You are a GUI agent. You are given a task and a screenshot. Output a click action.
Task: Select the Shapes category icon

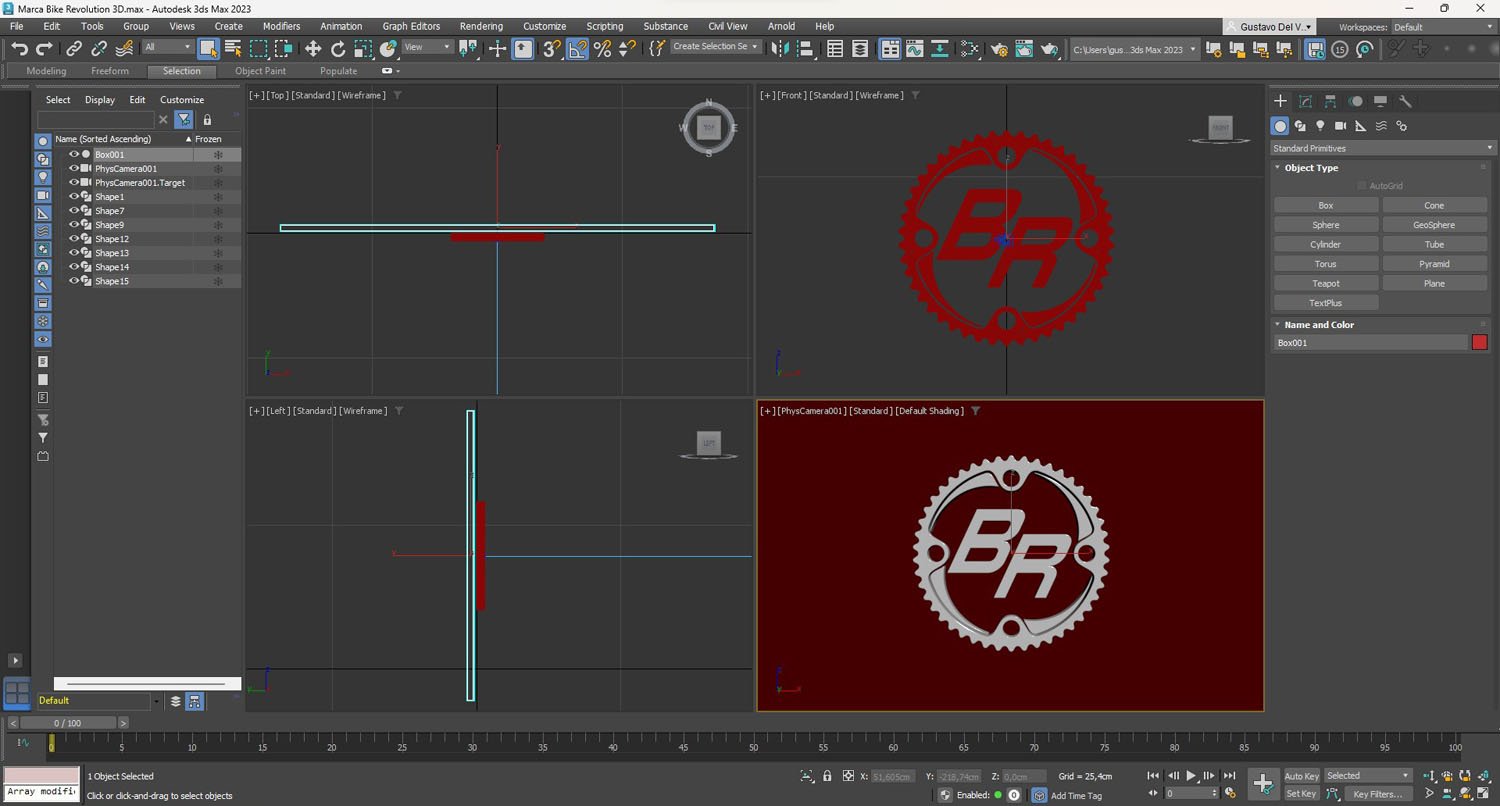pyautogui.click(x=1300, y=126)
